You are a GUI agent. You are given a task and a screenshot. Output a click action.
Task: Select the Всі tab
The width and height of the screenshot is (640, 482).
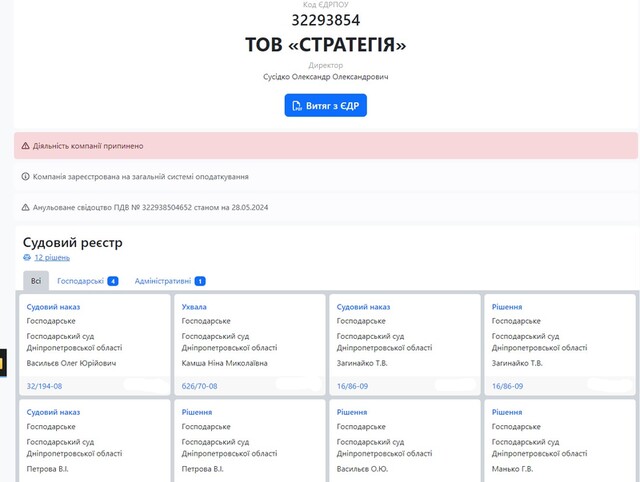pos(36,282)
